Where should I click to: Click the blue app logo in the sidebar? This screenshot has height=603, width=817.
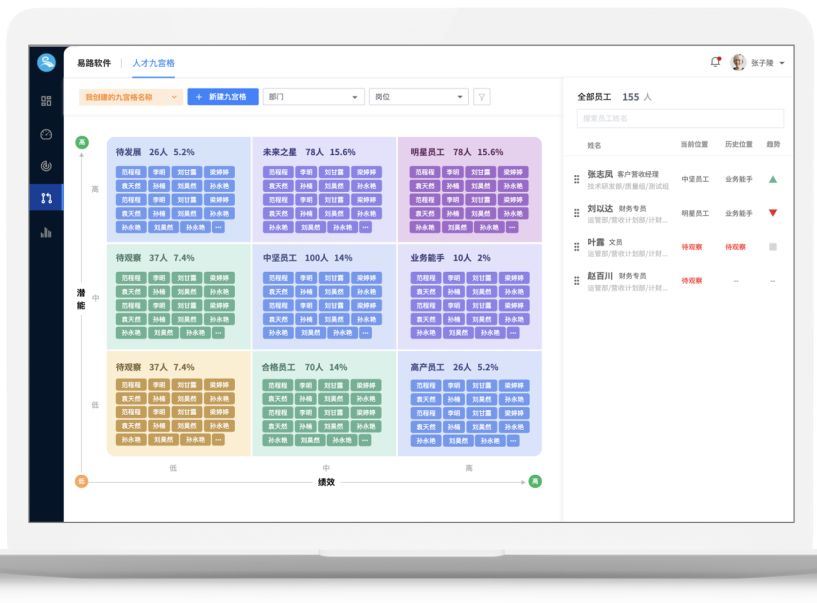46,62
